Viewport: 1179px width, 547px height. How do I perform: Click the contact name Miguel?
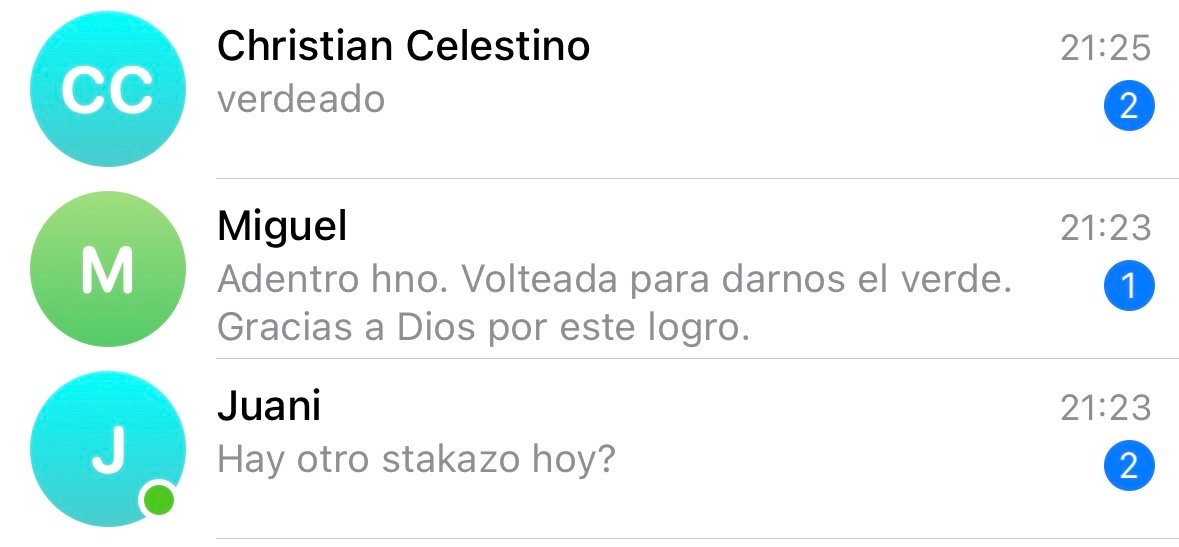[x=282, y=227]
